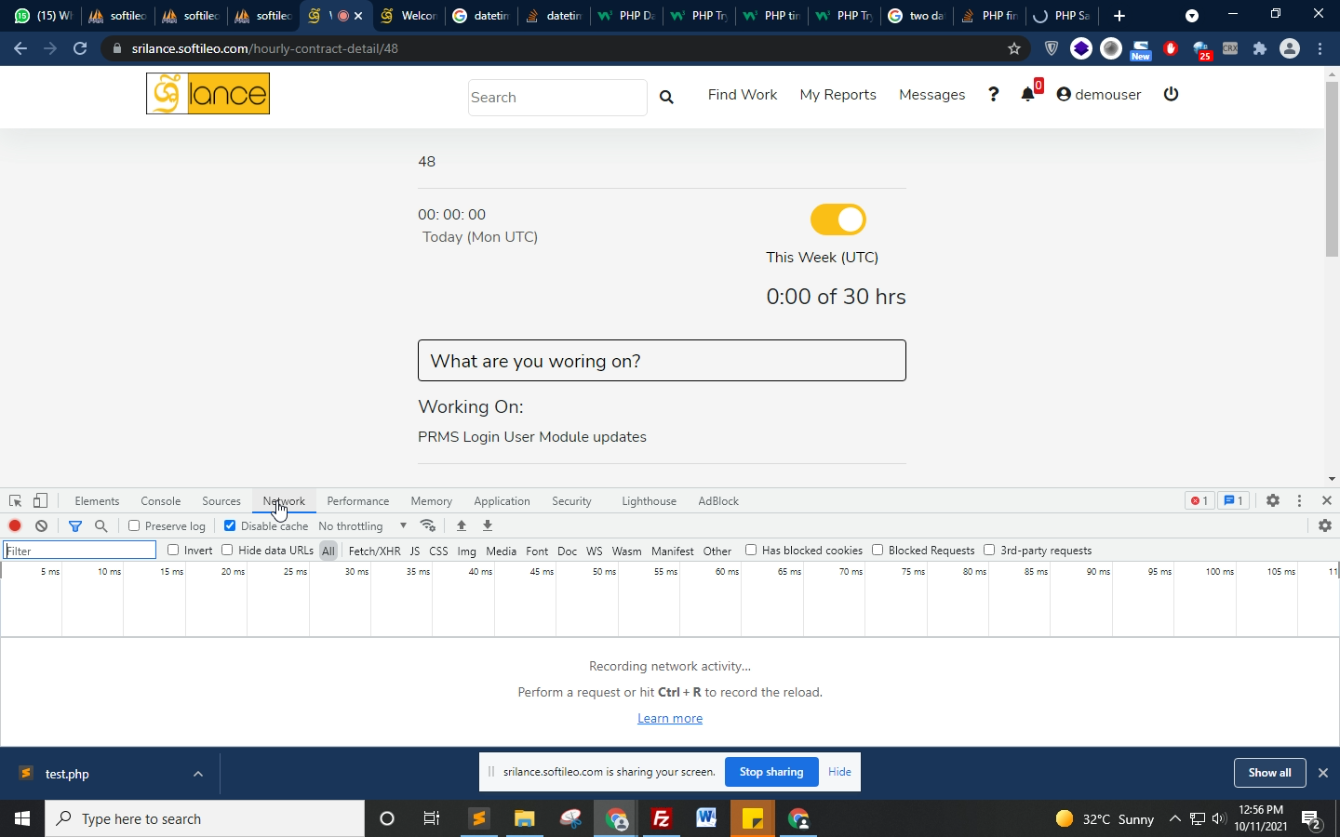Open DevTools settings gear
Screen dimensions: 1340x837
coord(1272,501)
